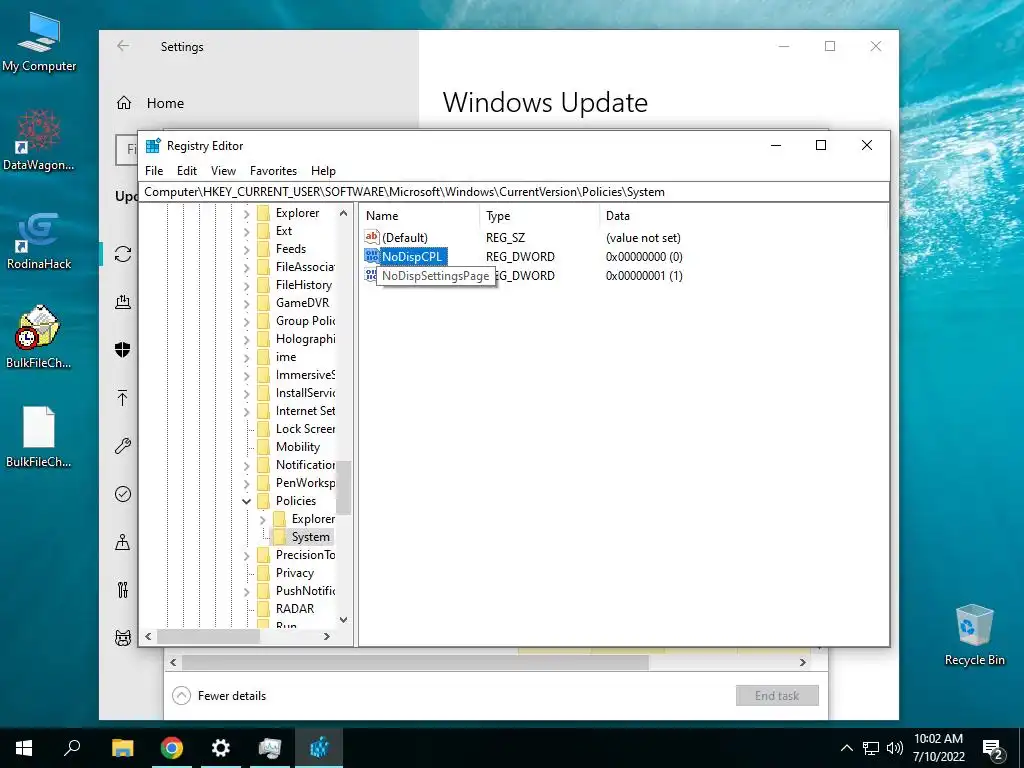Open Windows Update sync icon in Settings sidebar

123,253
